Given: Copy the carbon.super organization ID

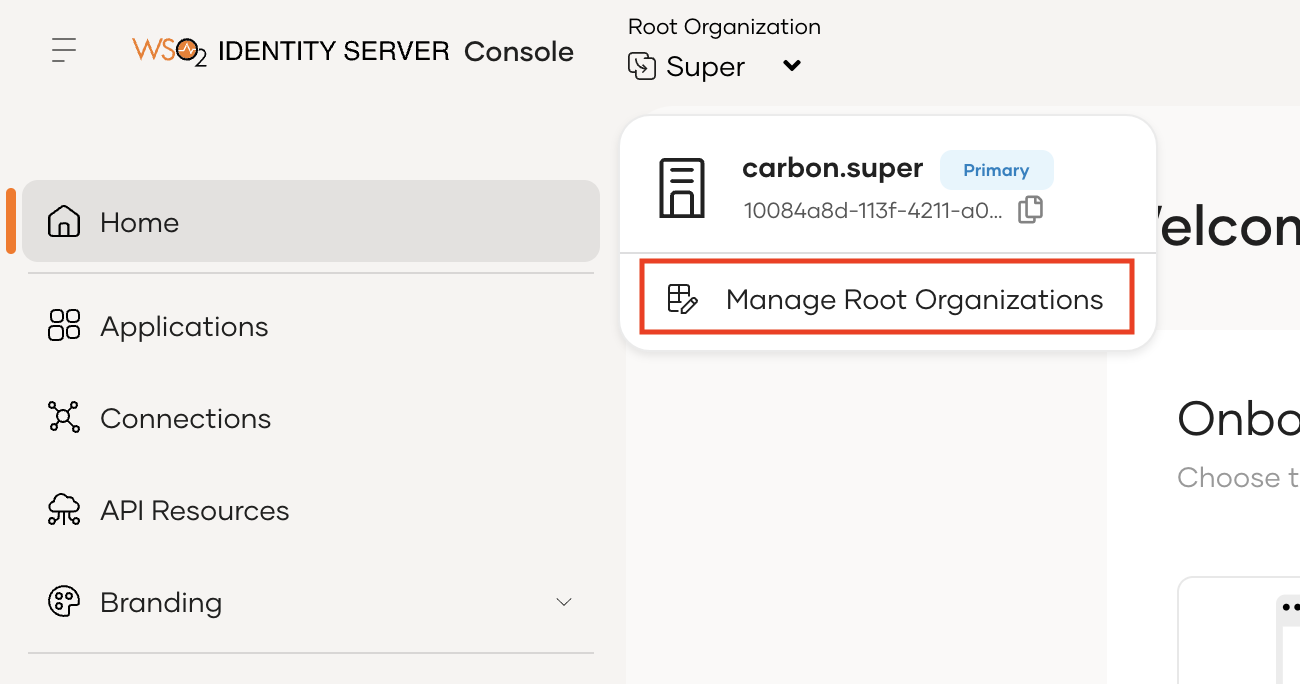Looking at the screenshot, I should tap(1030, 210).
